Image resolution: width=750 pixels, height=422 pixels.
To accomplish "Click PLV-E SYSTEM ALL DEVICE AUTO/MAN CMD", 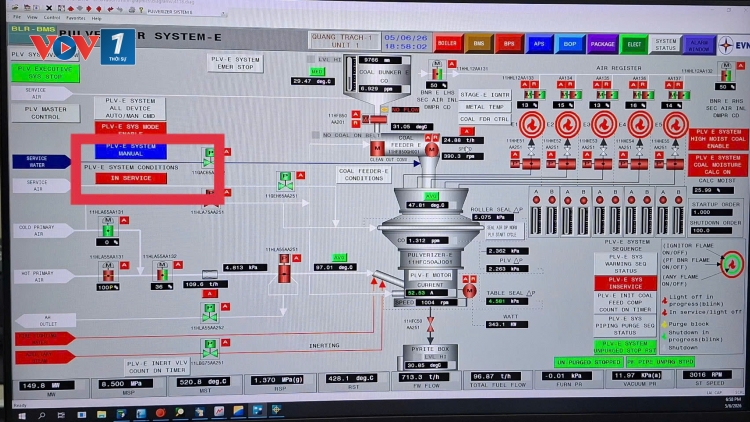I will [130, 108].
